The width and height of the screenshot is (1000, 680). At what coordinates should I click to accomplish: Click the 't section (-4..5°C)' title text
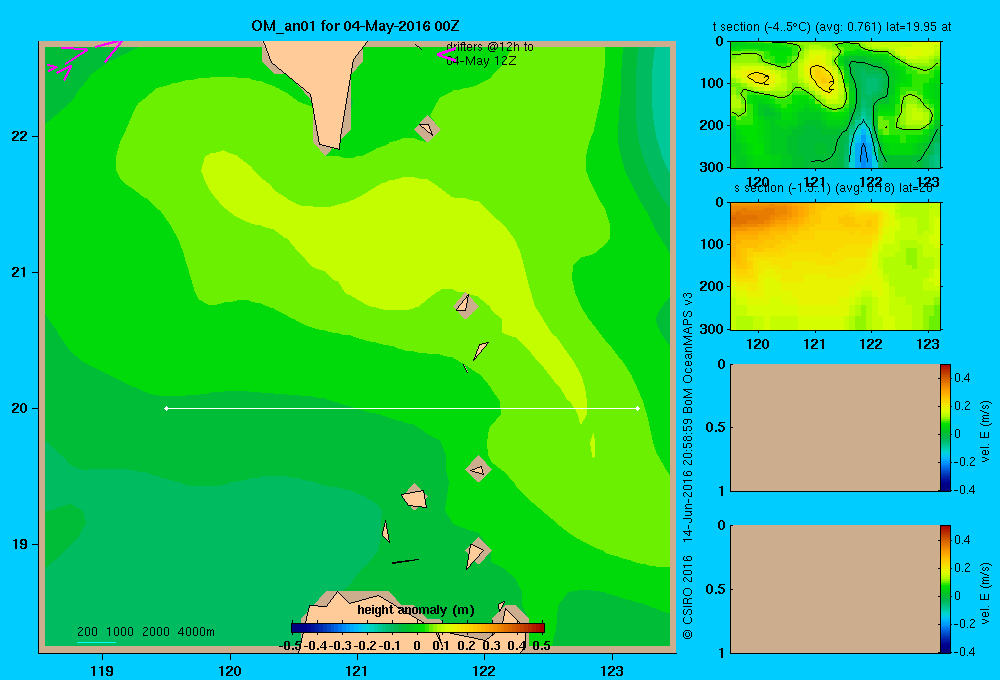point(832,27)
